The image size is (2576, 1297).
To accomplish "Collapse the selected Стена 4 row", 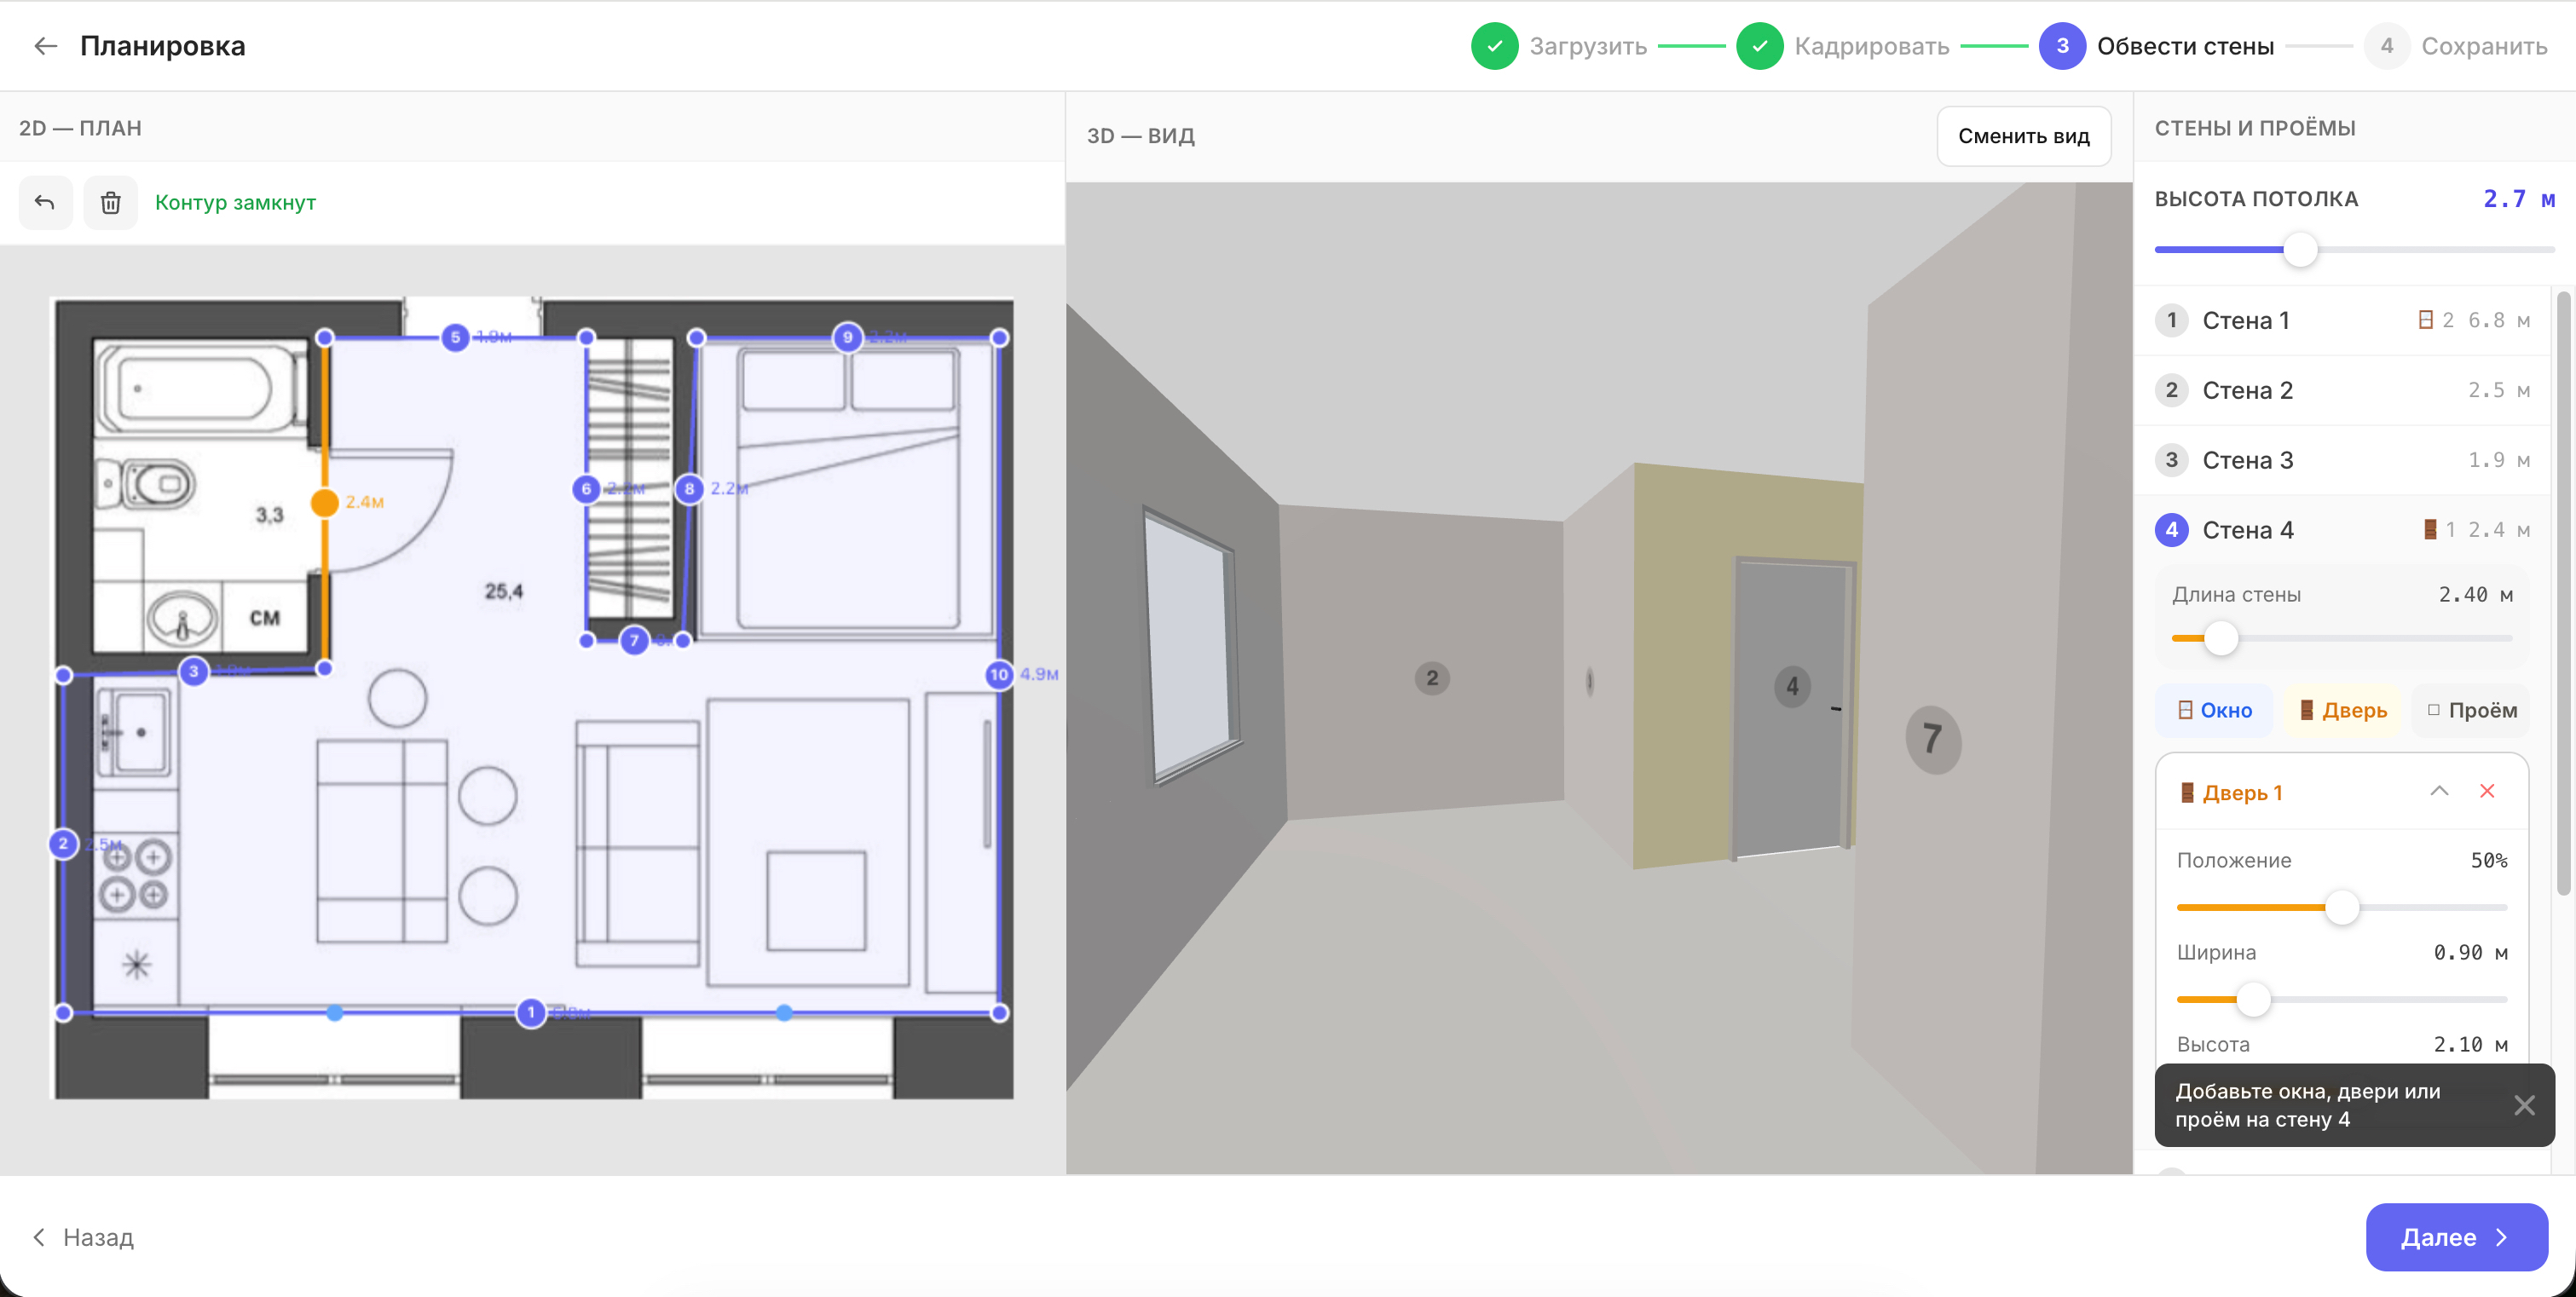I will 2342,530.
